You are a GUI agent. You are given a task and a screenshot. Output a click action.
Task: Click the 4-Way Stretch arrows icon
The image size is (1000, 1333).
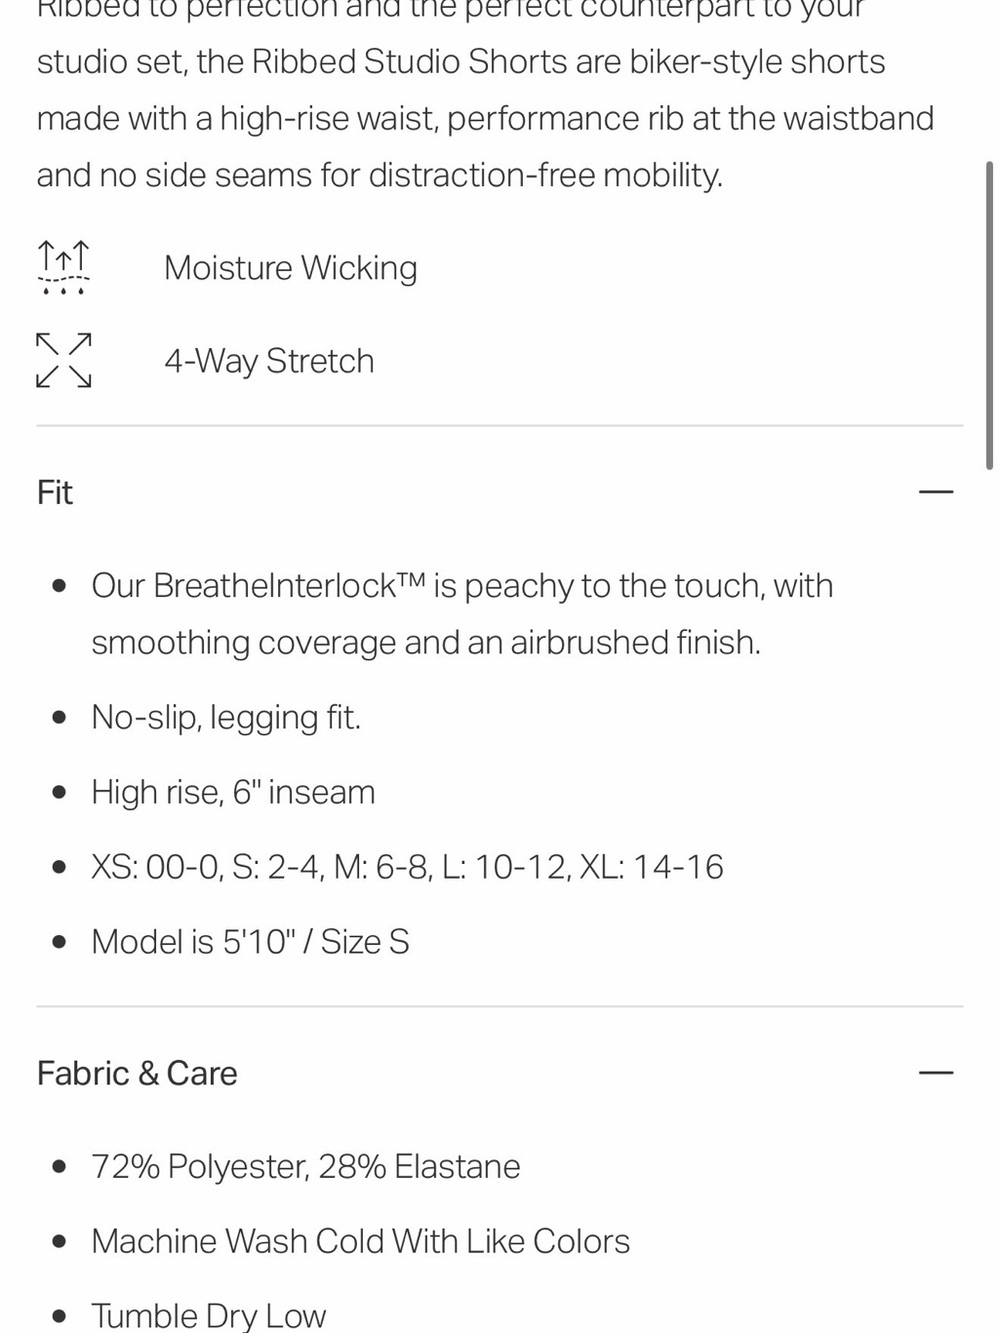click(x=63, y=360)
